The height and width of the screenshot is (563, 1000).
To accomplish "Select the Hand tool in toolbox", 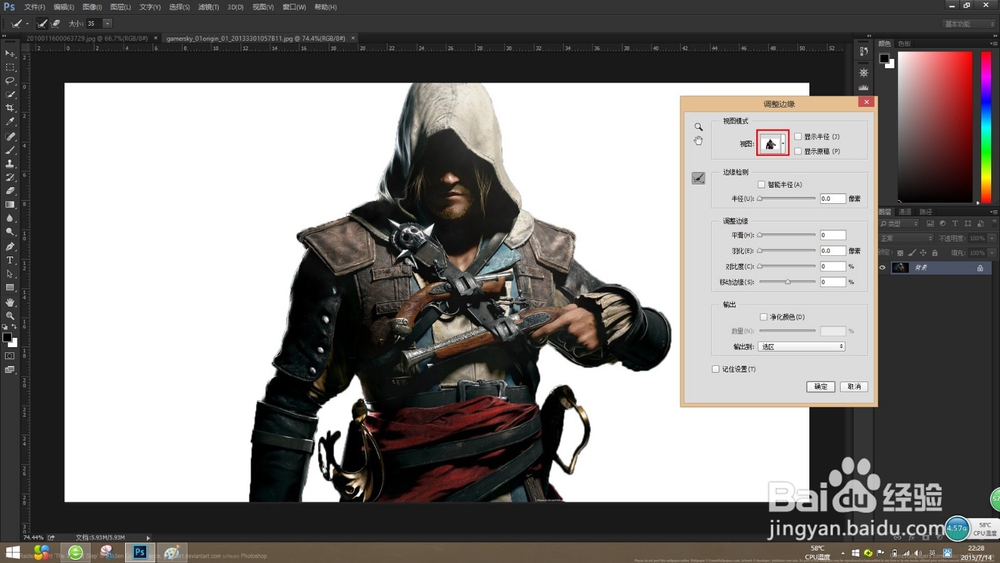I will click(10, 302).
